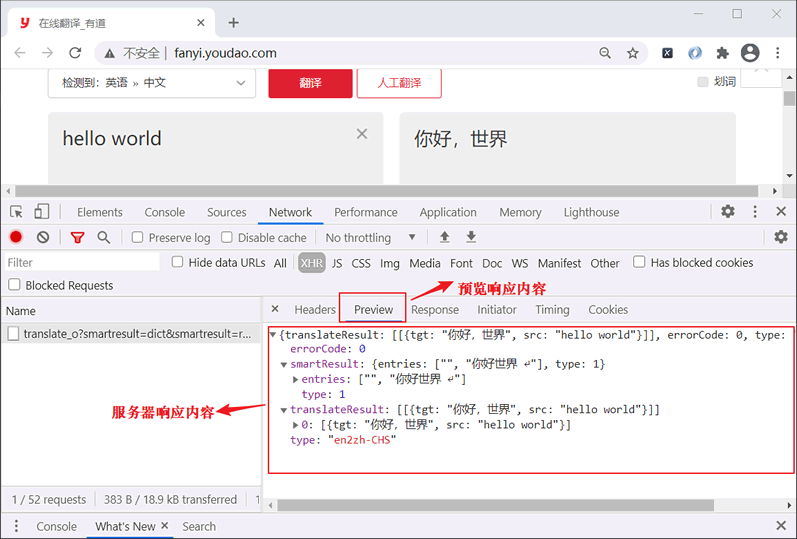This screenshot has width=797, height=539.
Task: Clear the network log
Action: pos(43,237)
